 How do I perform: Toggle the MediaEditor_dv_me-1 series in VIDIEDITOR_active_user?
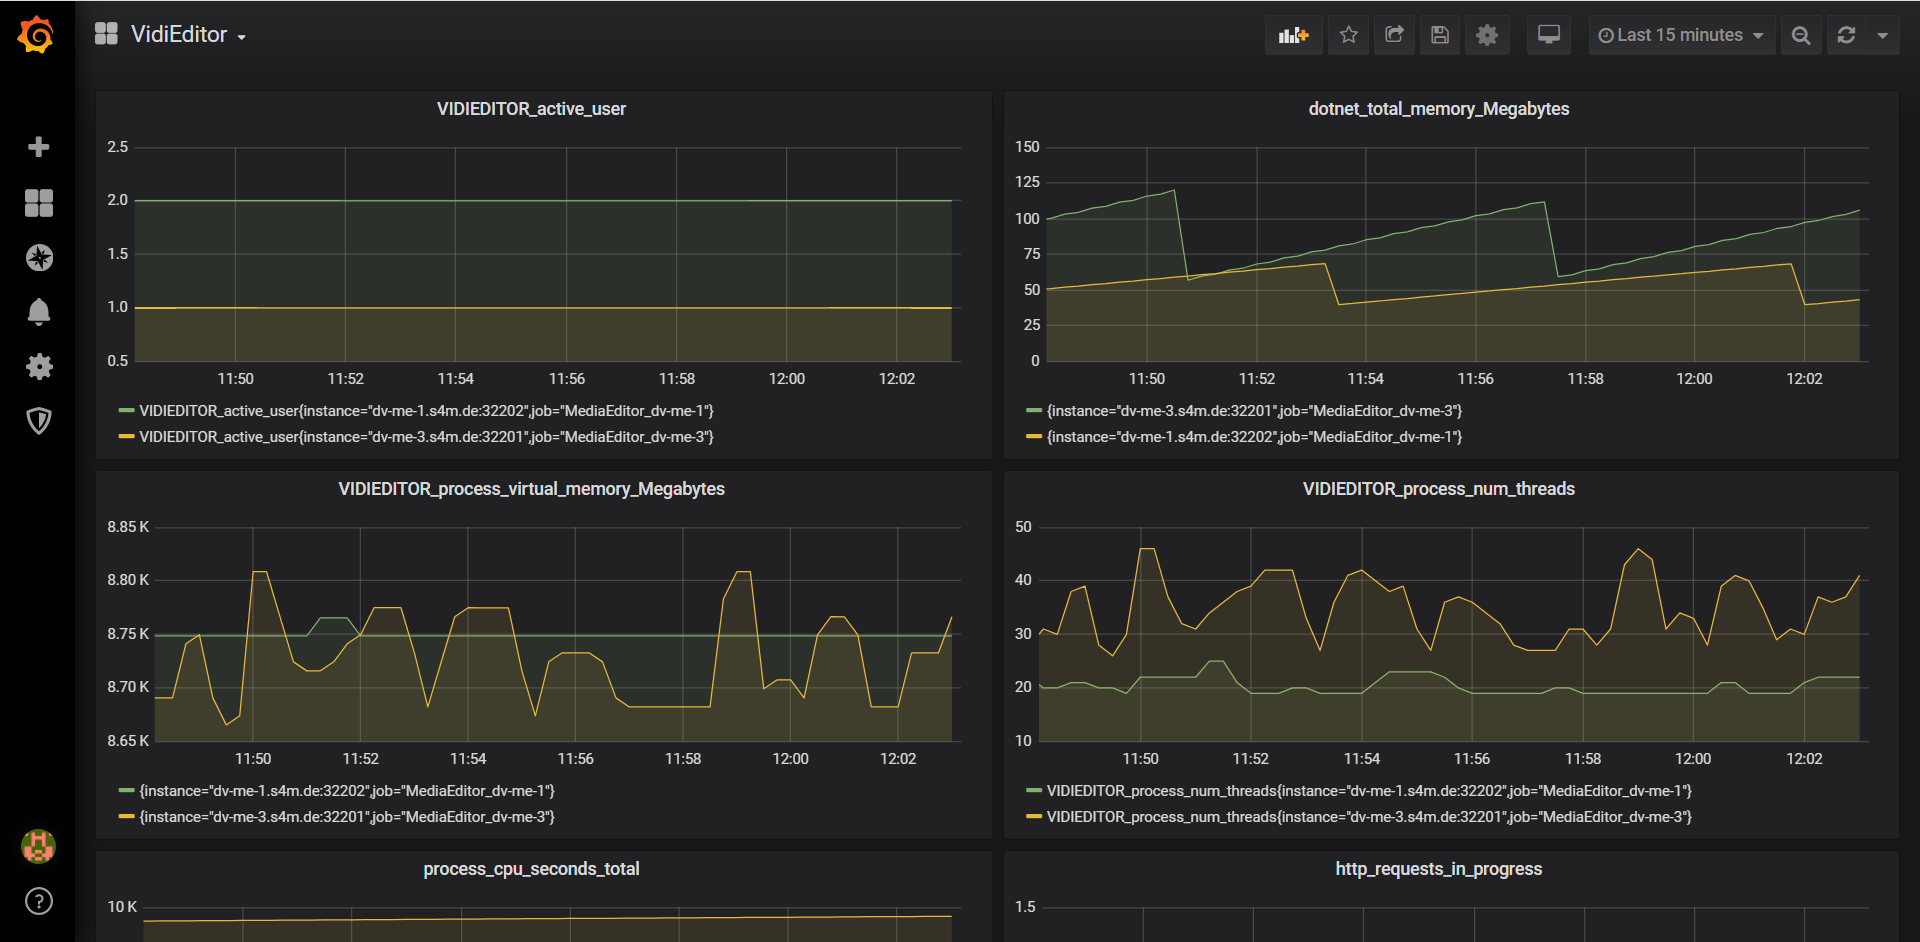(x=425, y=410)
